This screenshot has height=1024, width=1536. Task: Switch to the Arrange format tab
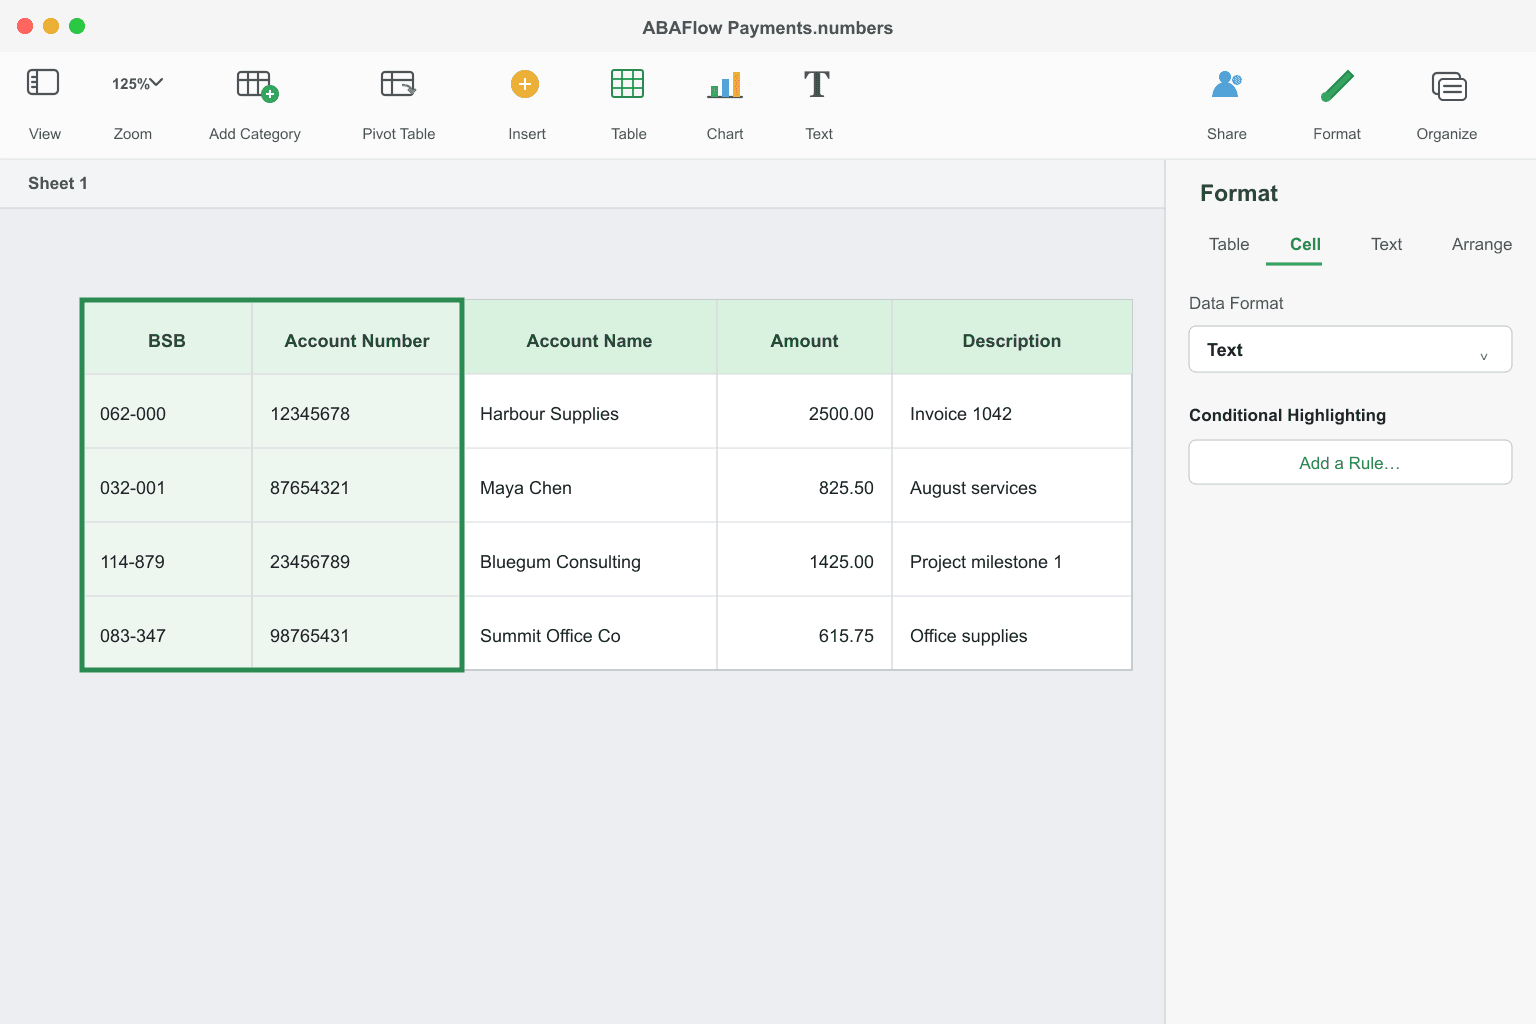click(x=1481, y=244)
